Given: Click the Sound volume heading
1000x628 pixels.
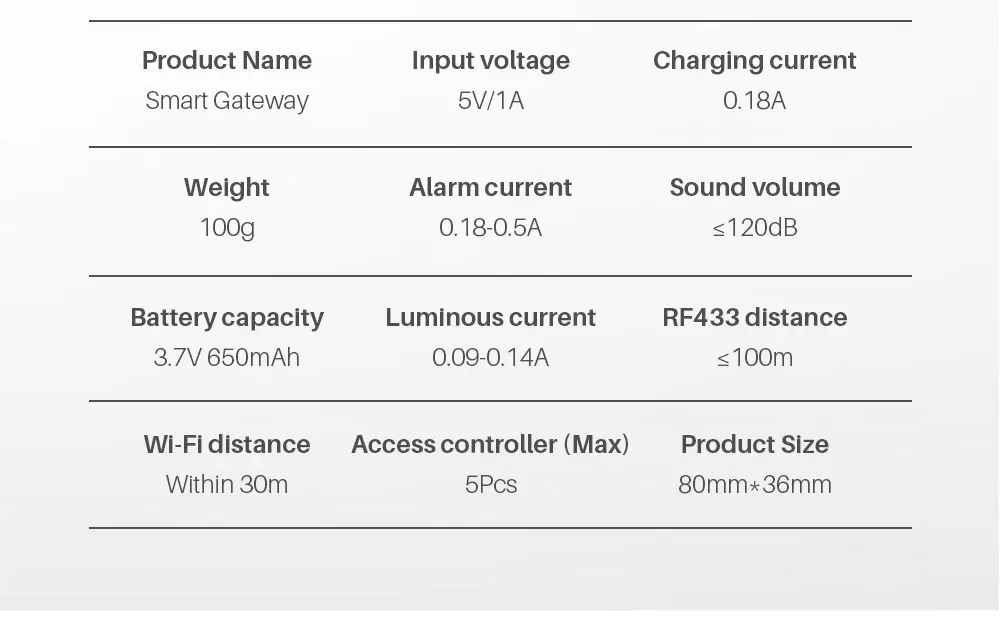Looking at the screenshot, I should click(754, 187).
